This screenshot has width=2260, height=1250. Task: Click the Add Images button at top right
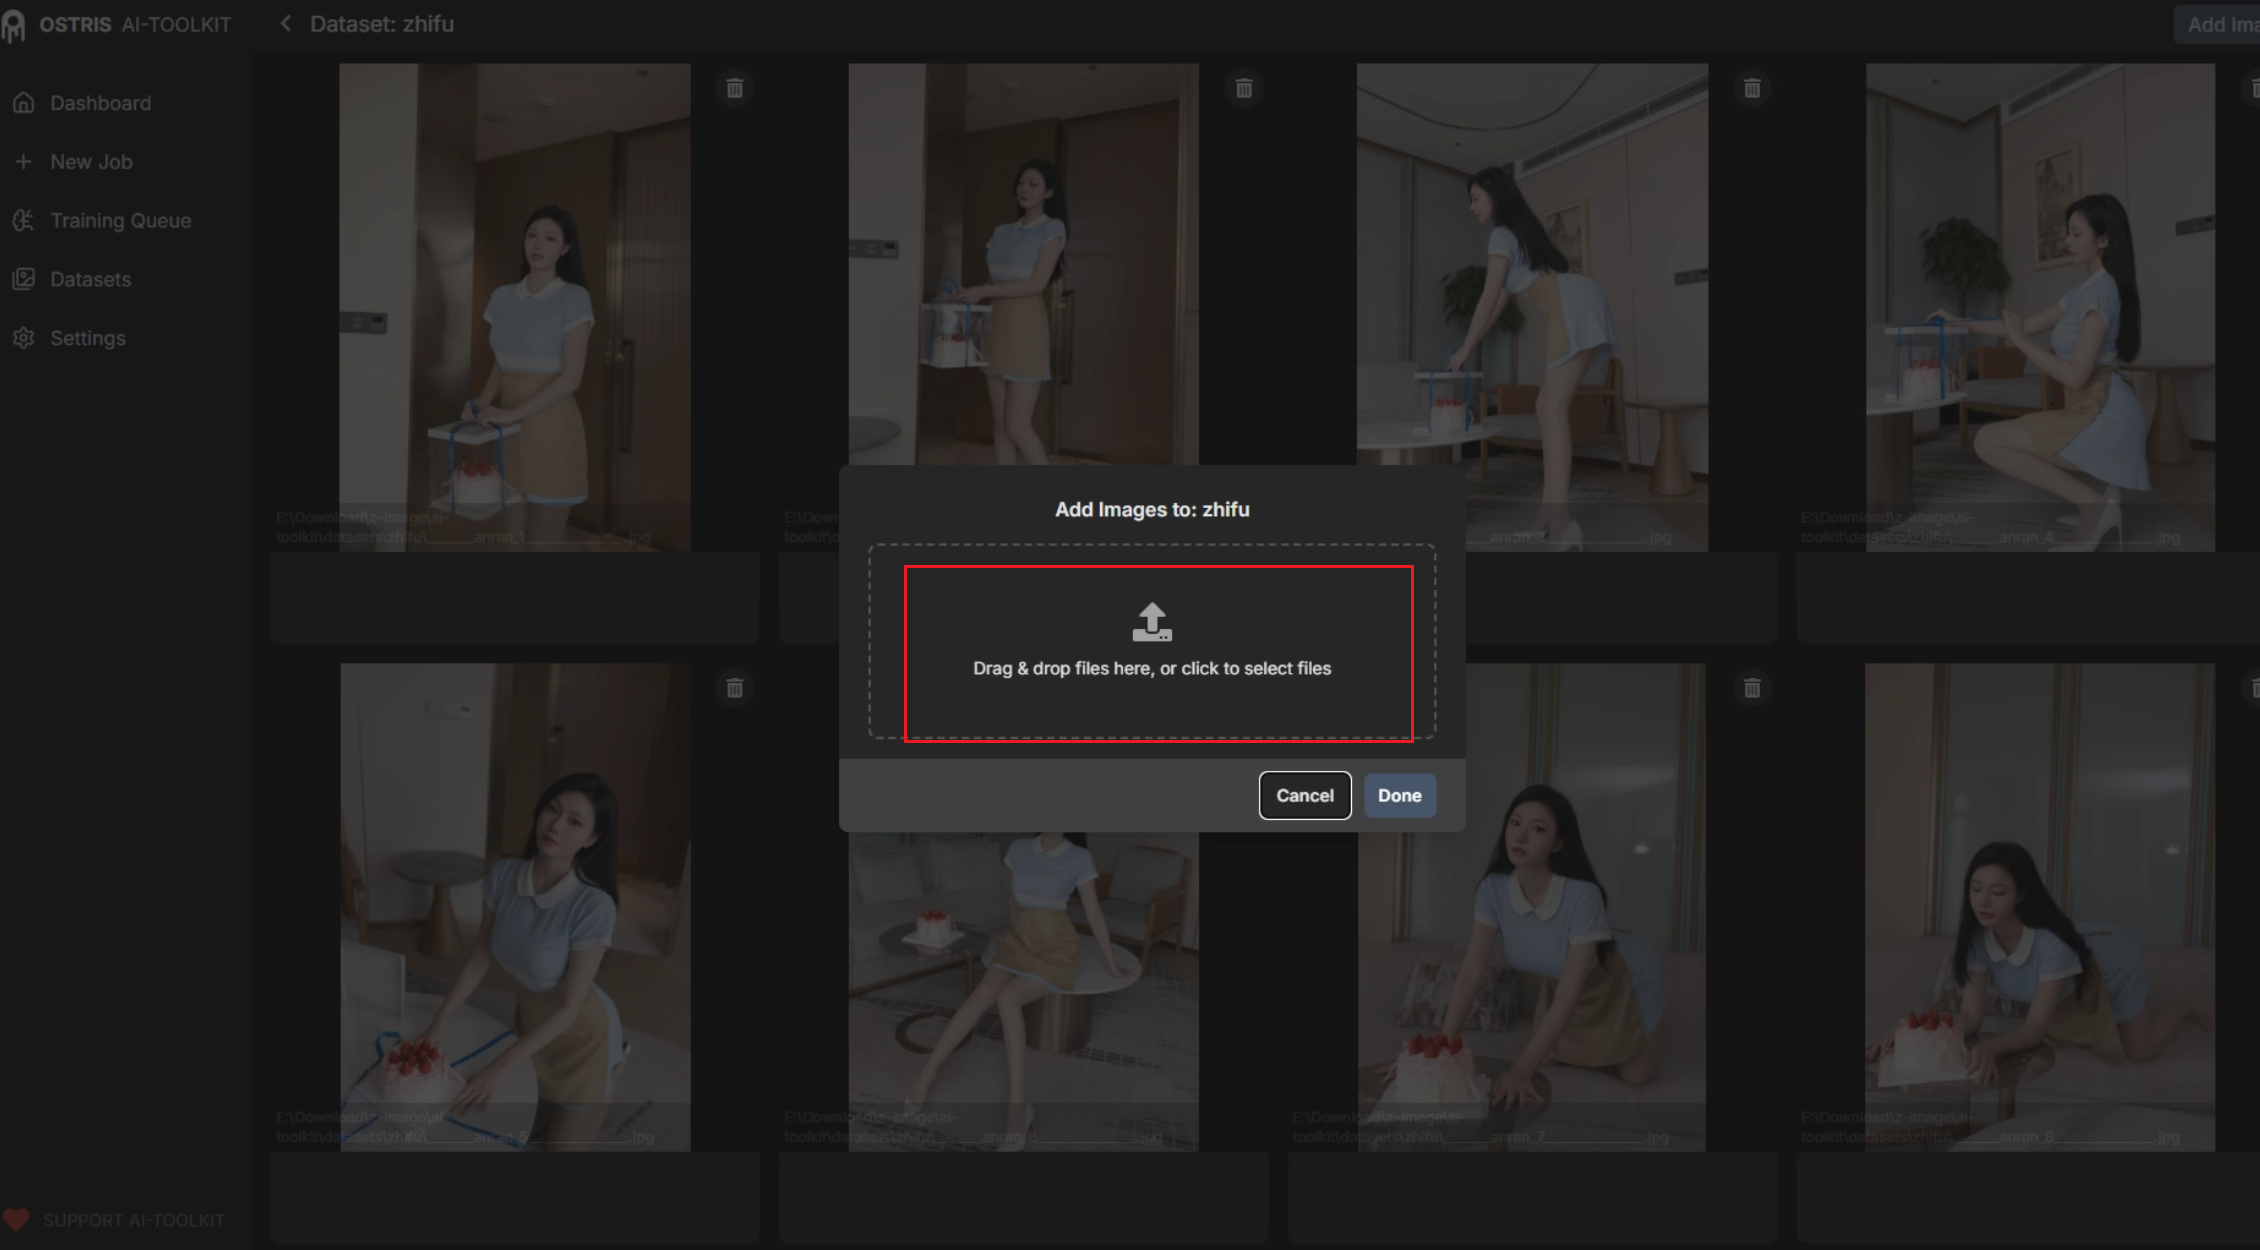(x=2220, y=25)
